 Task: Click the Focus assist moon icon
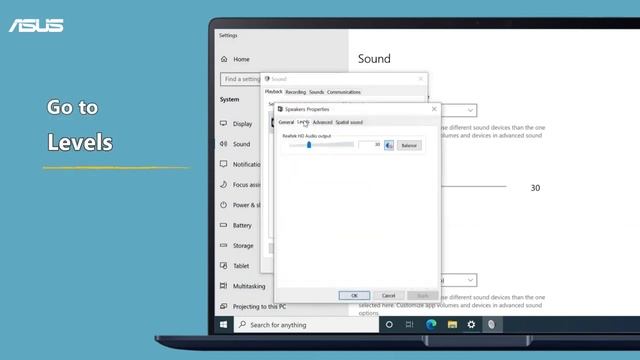[x=223, y=184]
